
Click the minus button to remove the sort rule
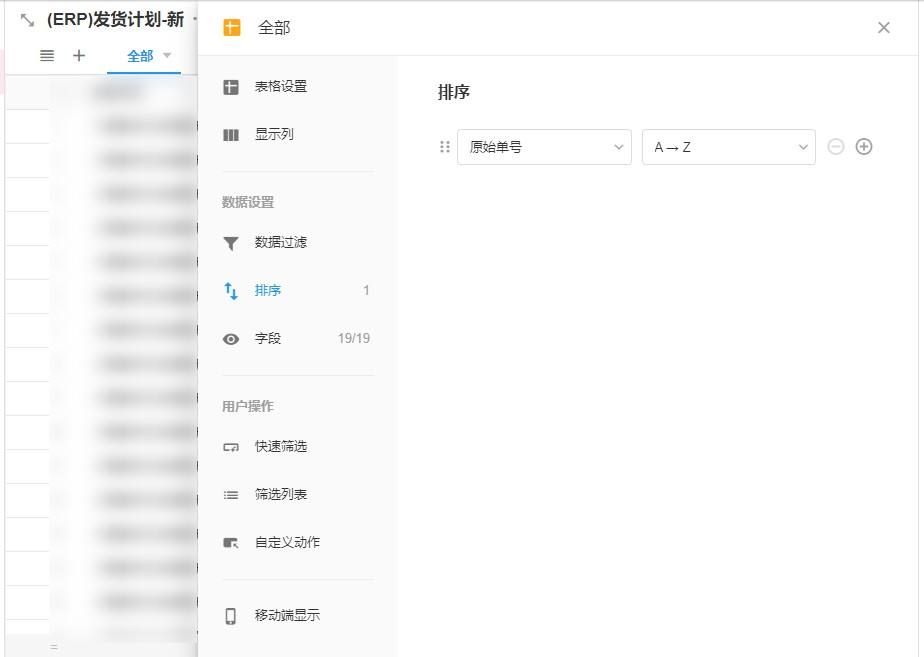[836, 146]
